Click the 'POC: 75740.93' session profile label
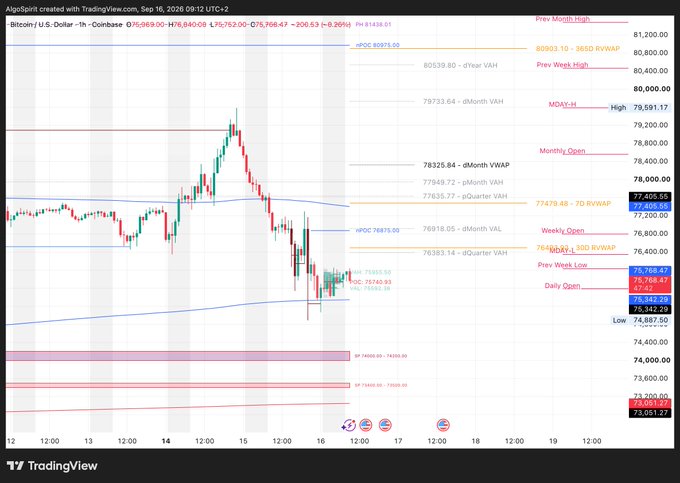The image size is (680, 483). pyautogui.click(x=371, y=282)
